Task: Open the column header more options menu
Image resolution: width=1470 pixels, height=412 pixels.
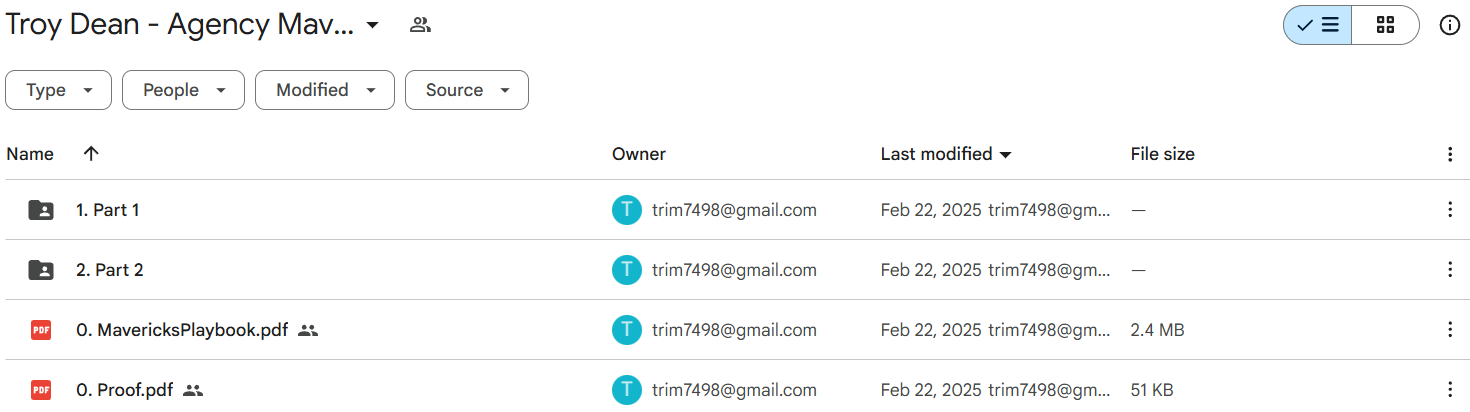Action: [1450, 154]
